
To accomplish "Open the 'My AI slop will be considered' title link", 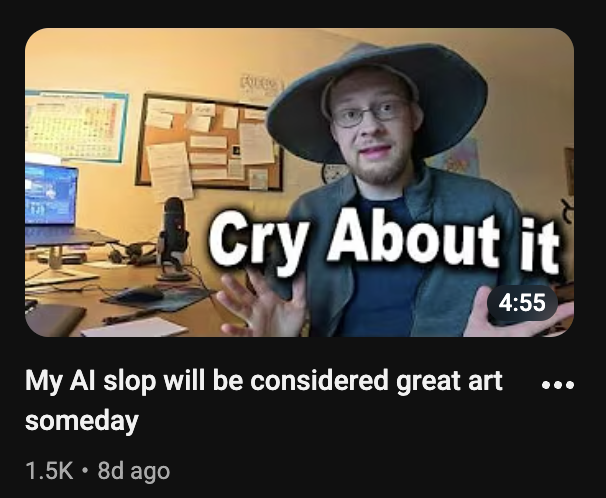I will (264, 400).
